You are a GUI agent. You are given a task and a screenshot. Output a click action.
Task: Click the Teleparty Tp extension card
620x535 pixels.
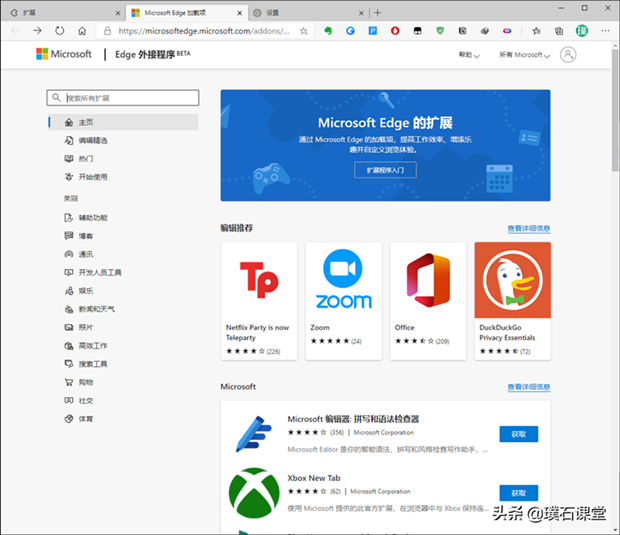pyautogui.click(x=259, y=301)
